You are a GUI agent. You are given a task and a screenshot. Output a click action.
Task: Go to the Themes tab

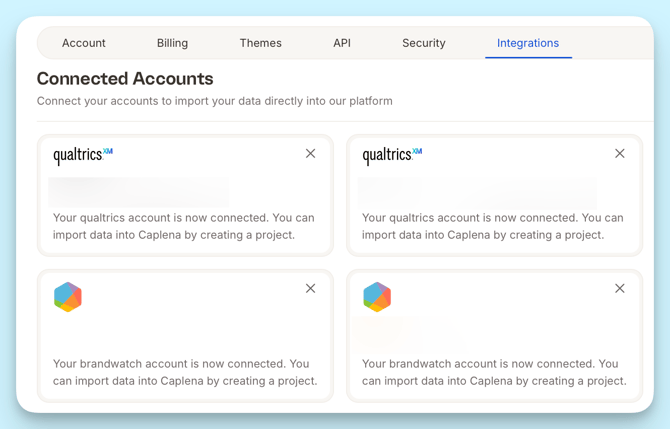tap(261, 43)
